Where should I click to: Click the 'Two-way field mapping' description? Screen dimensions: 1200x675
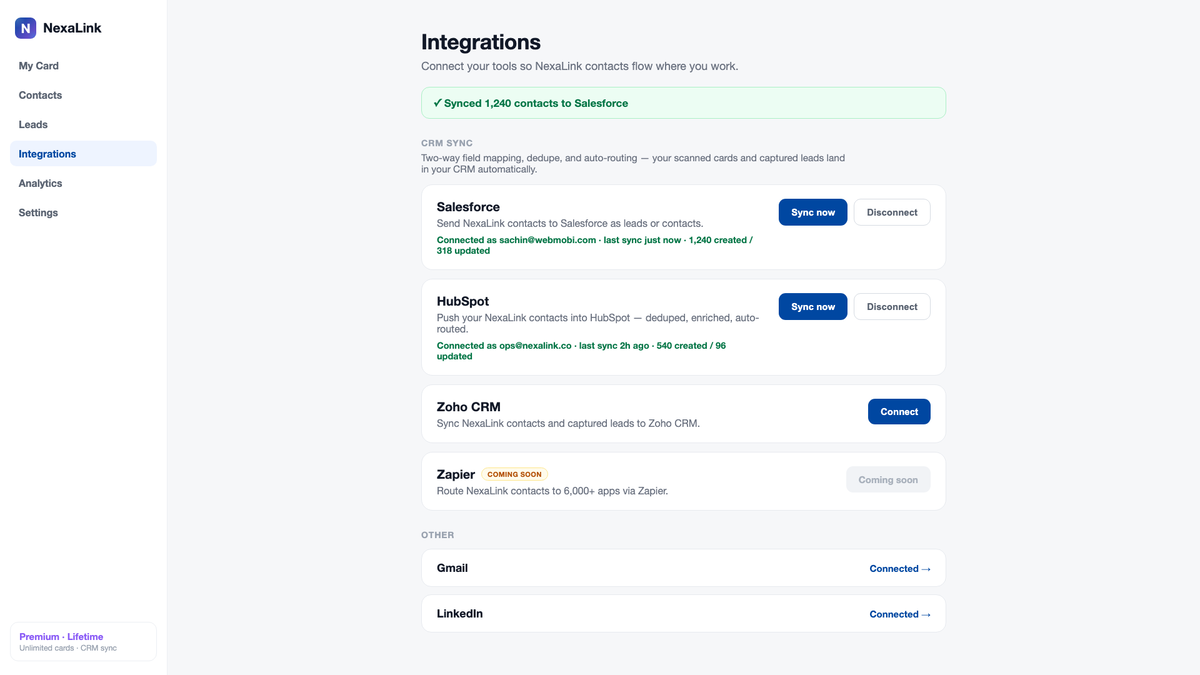pos(633,164)
